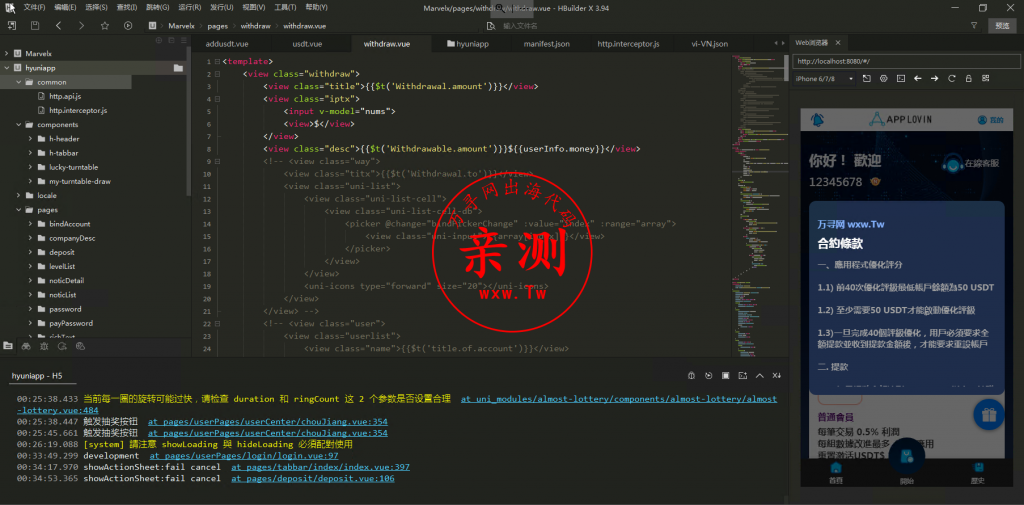
Task: Switch to the manifest.json tab
Action: [546, 44]
